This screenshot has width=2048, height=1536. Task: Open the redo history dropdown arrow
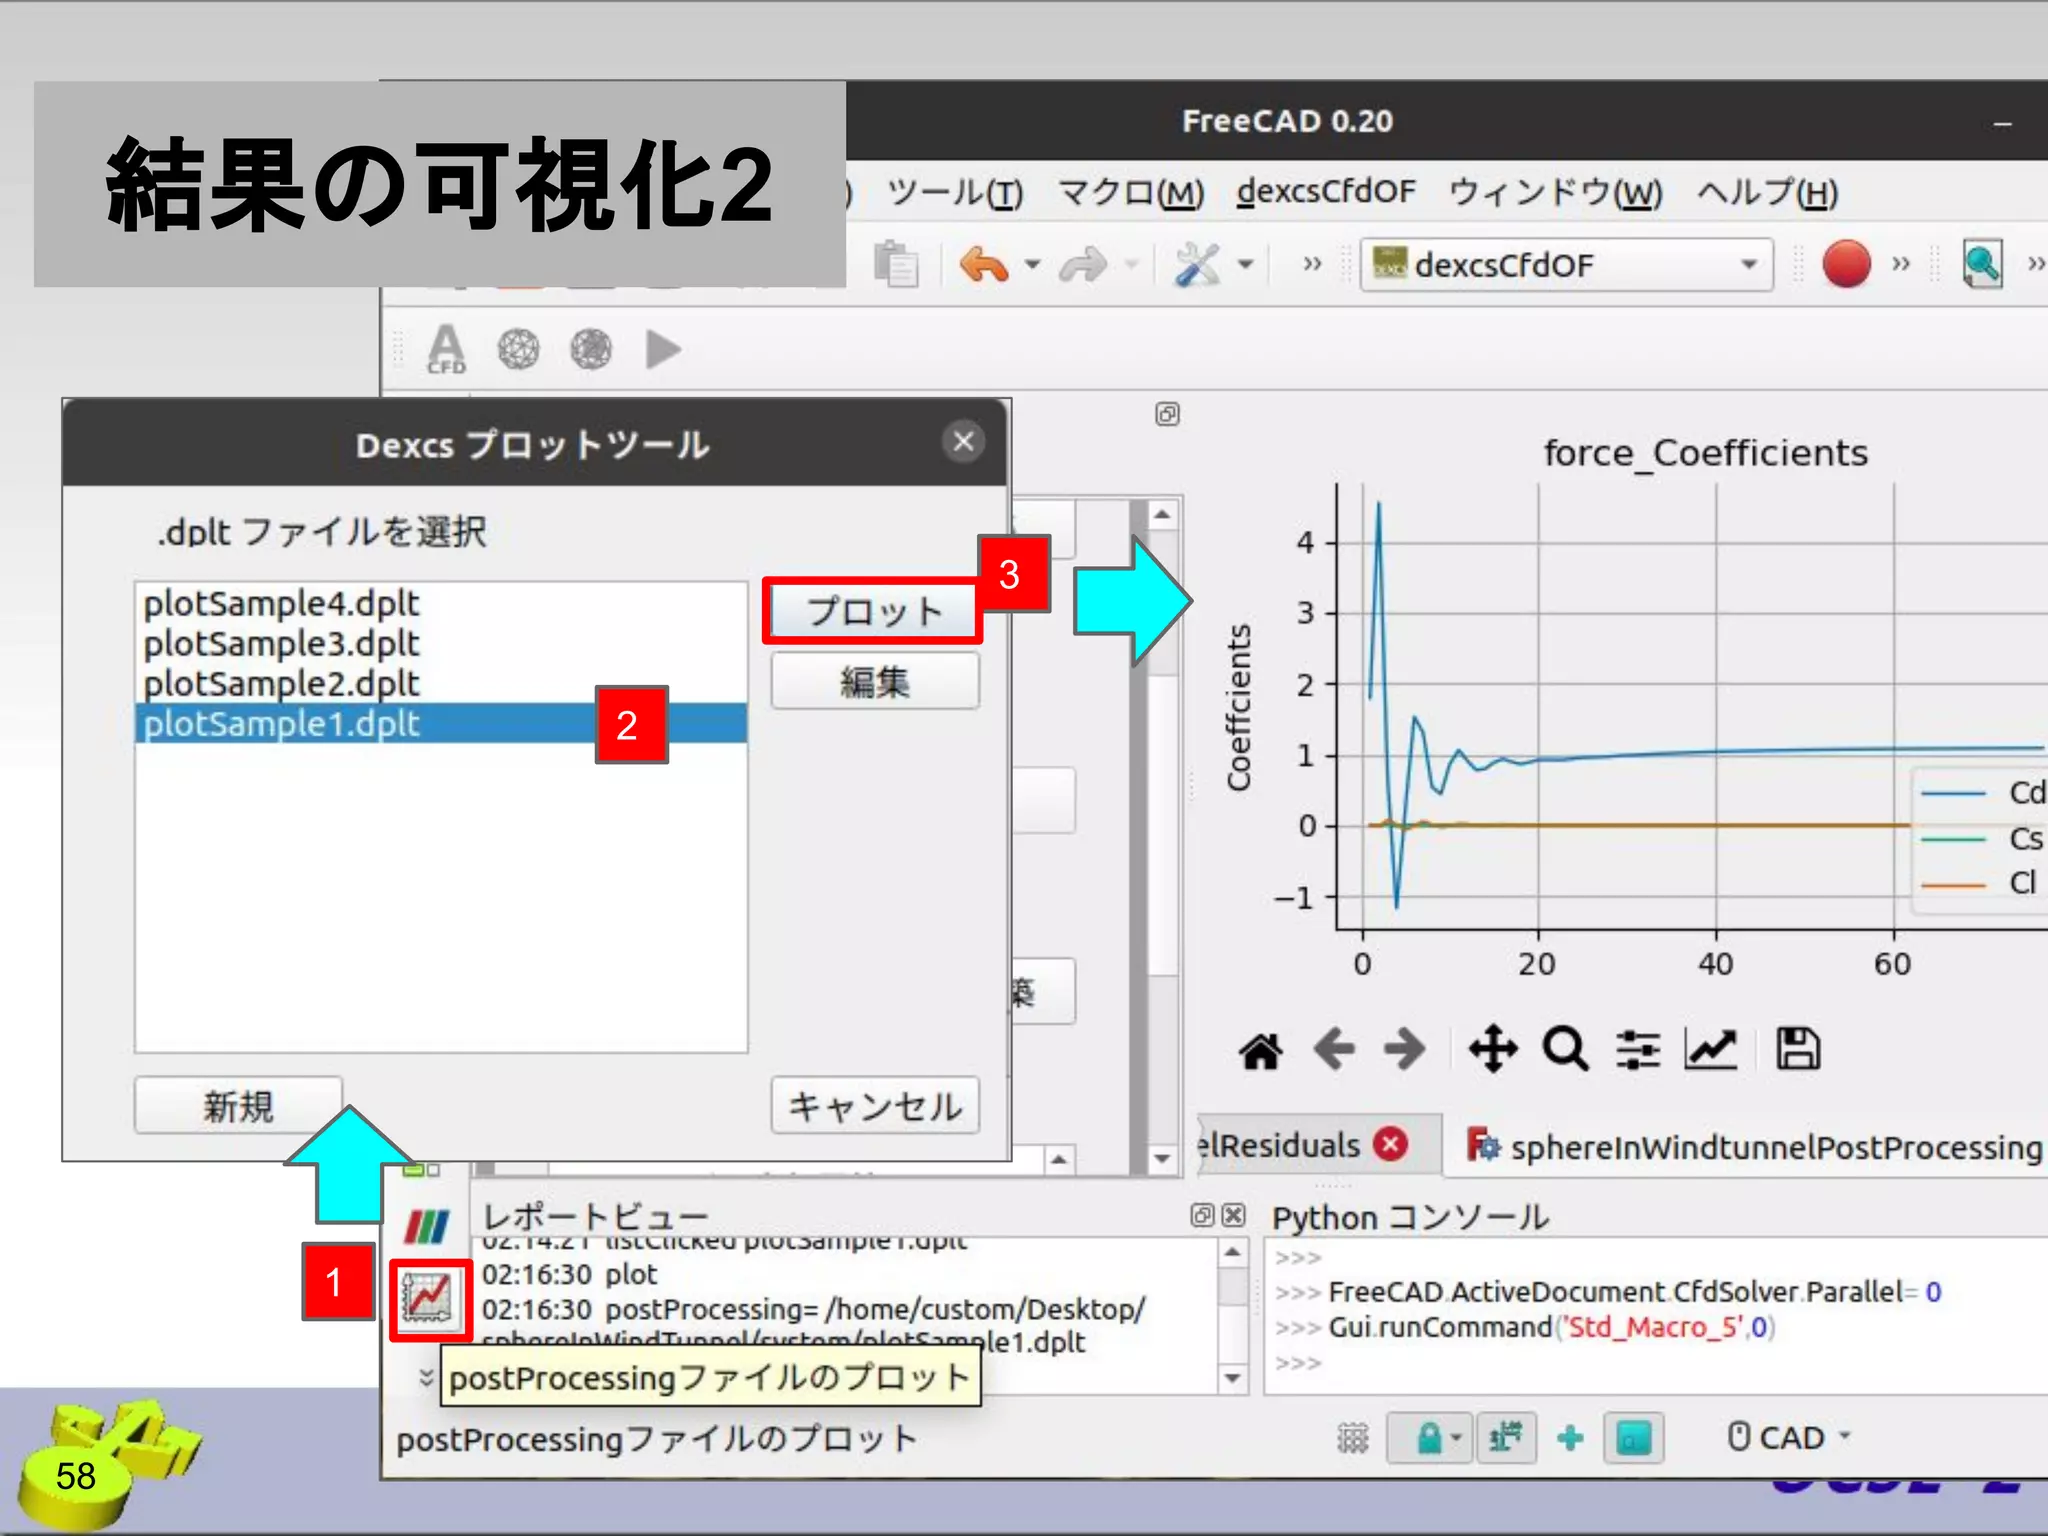coord(1132,266)
